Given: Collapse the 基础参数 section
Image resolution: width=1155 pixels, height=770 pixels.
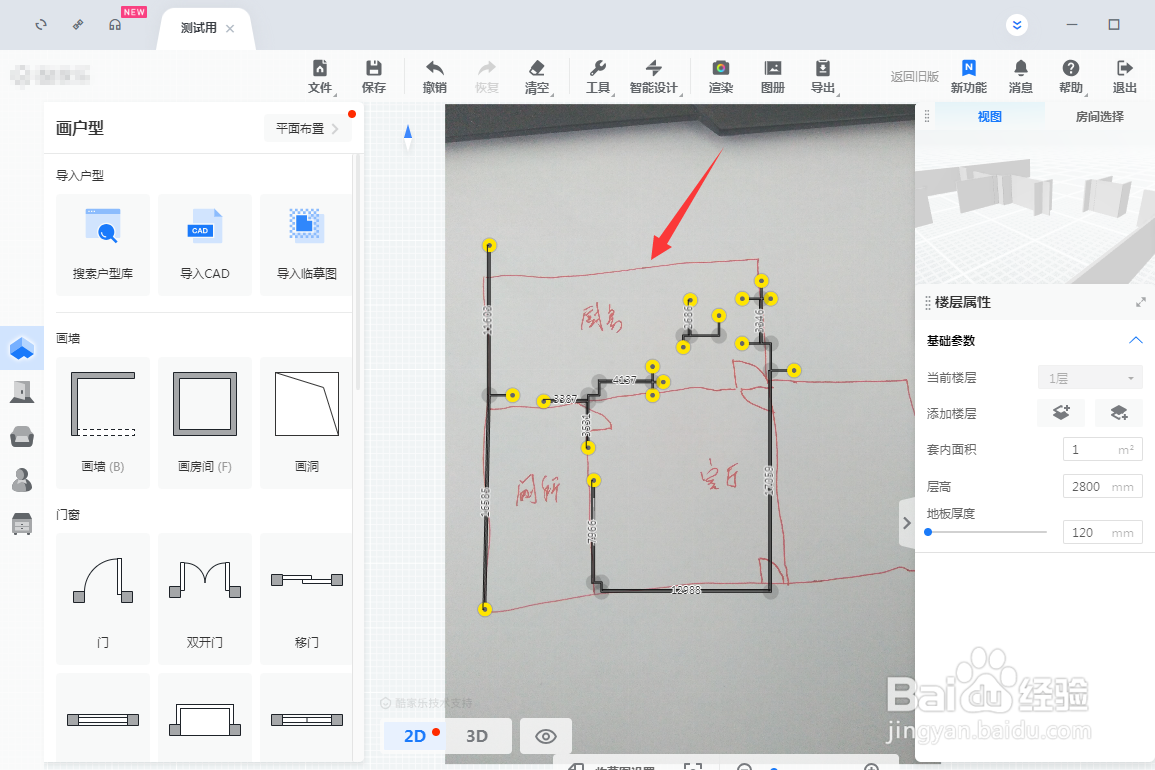Looking at the screenshot, I should click(x=1135, y=340).
